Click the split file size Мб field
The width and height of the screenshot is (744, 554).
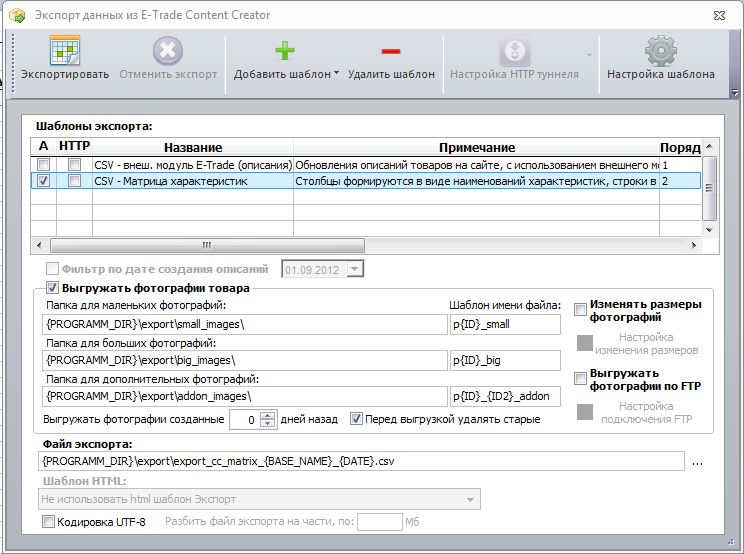click(380, 522)
